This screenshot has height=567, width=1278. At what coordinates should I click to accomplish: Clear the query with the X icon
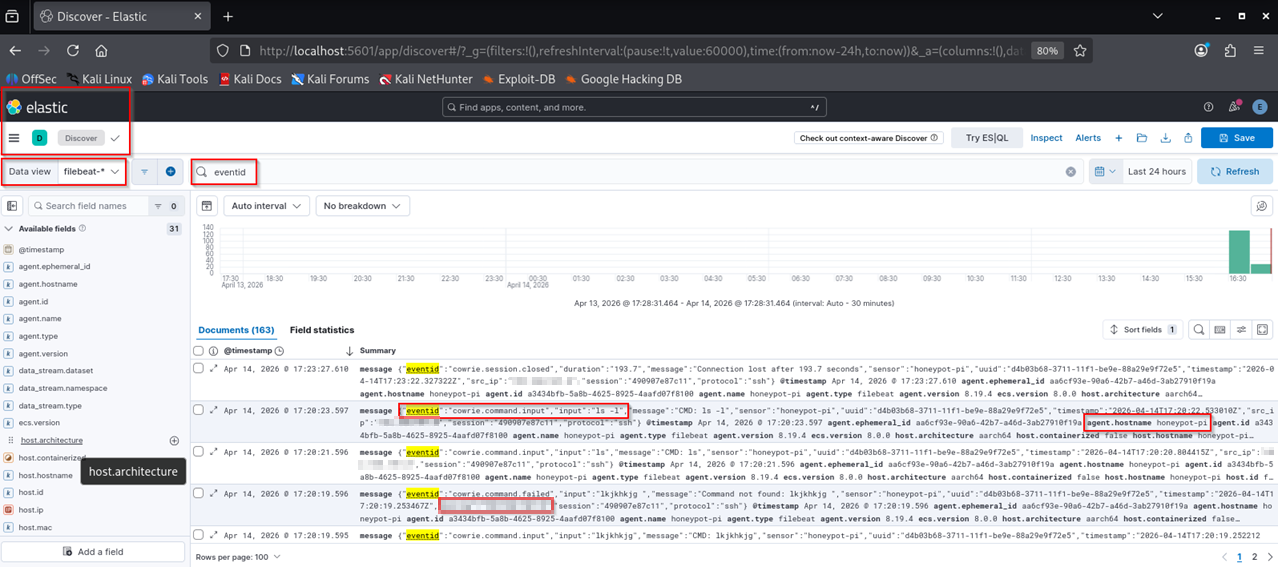pyautogui.click(x=1070, y=172)
